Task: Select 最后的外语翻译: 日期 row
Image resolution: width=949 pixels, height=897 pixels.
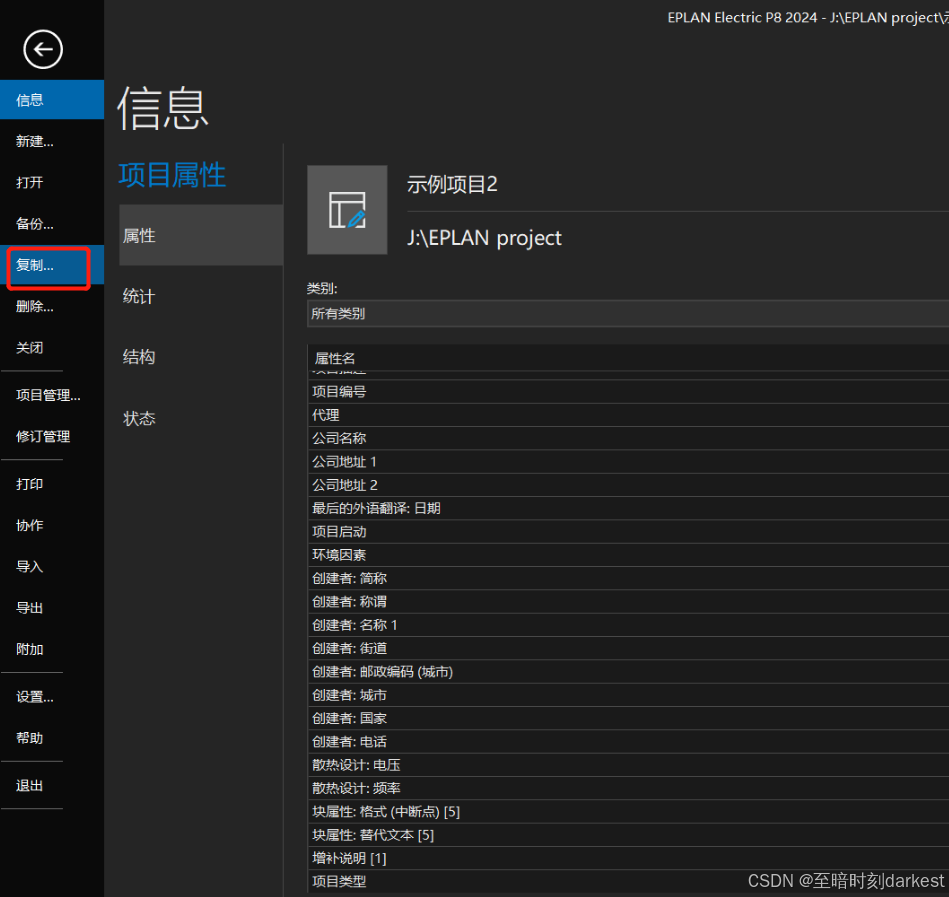Action: [628, 508]
